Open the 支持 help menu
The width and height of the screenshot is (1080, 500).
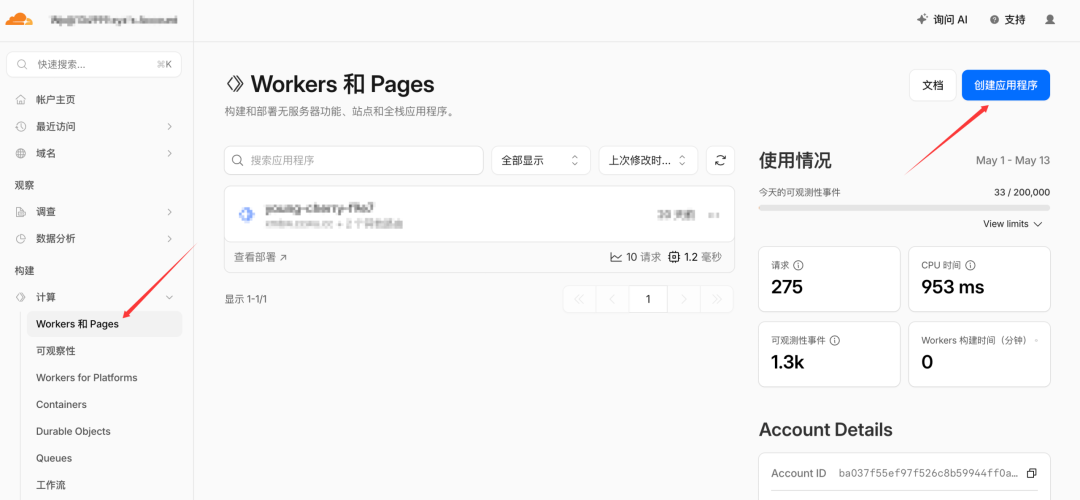1008,20
